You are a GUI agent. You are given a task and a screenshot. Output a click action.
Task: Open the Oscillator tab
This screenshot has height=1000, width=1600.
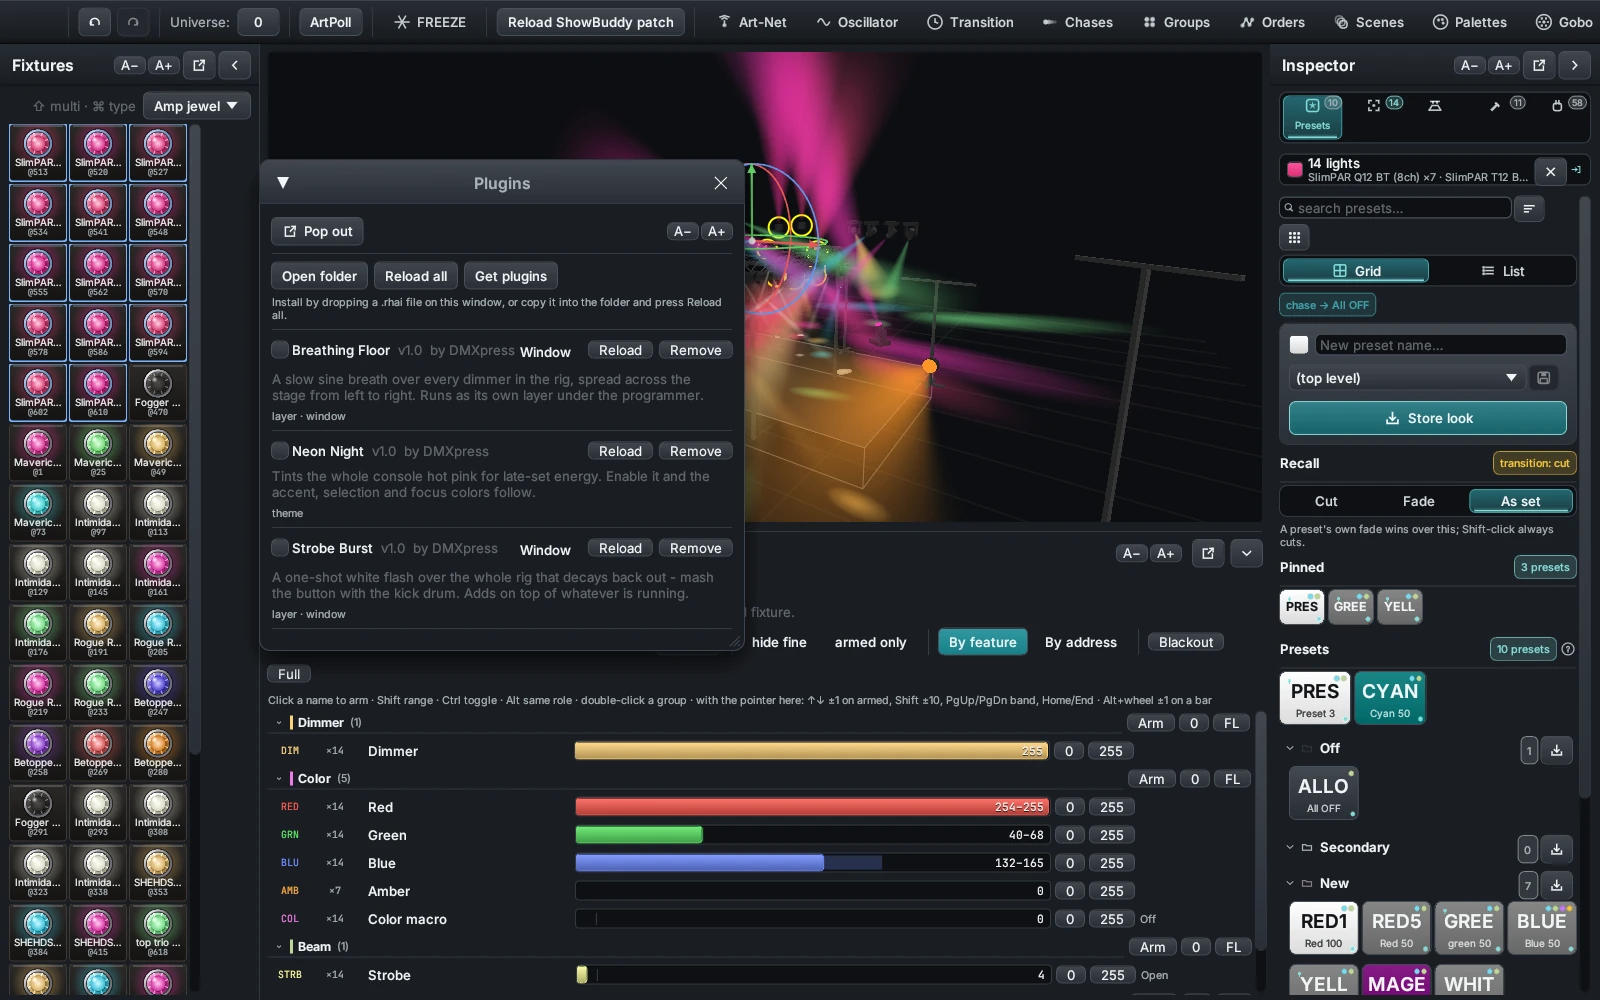(x=857, y=22)
